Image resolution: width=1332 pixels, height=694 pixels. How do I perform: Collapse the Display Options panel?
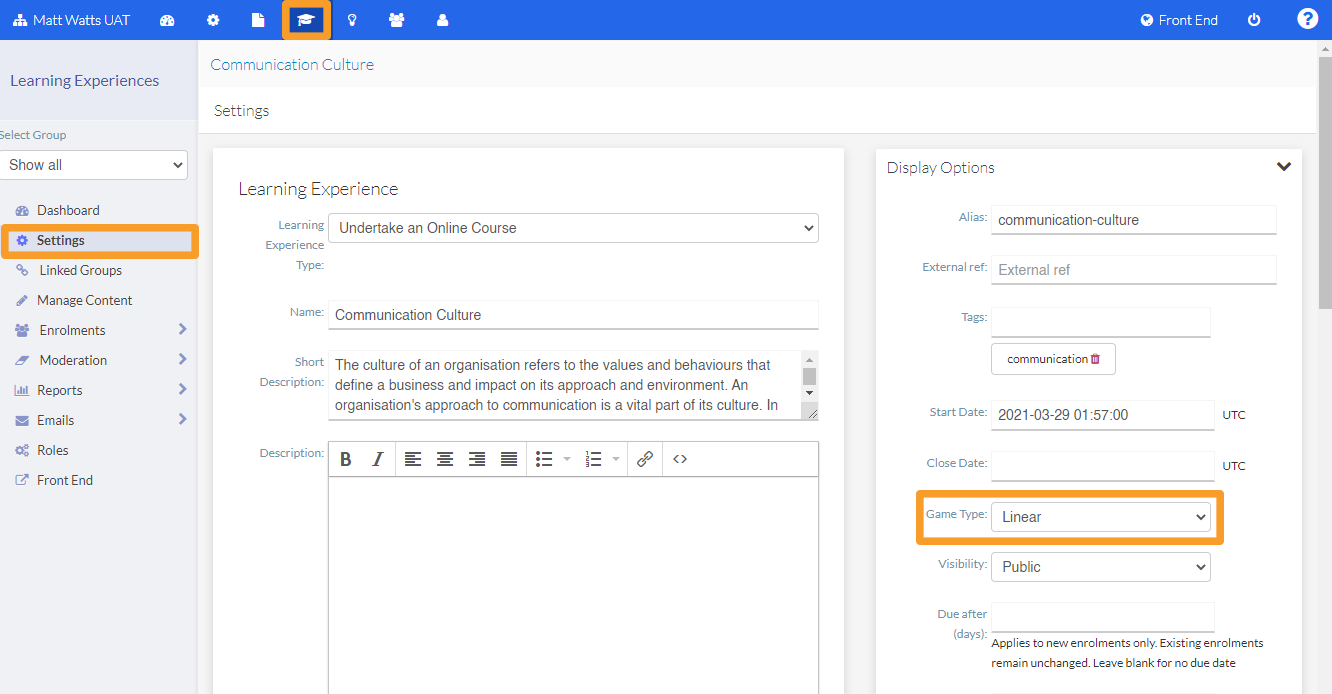pyautogui.click(x=1284, y=167)
